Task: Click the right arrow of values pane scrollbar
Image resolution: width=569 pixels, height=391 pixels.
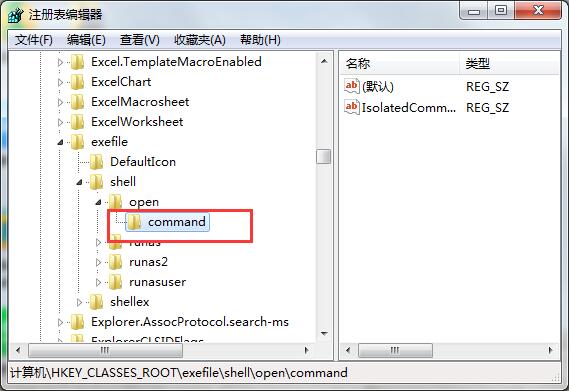Action: 550,350
